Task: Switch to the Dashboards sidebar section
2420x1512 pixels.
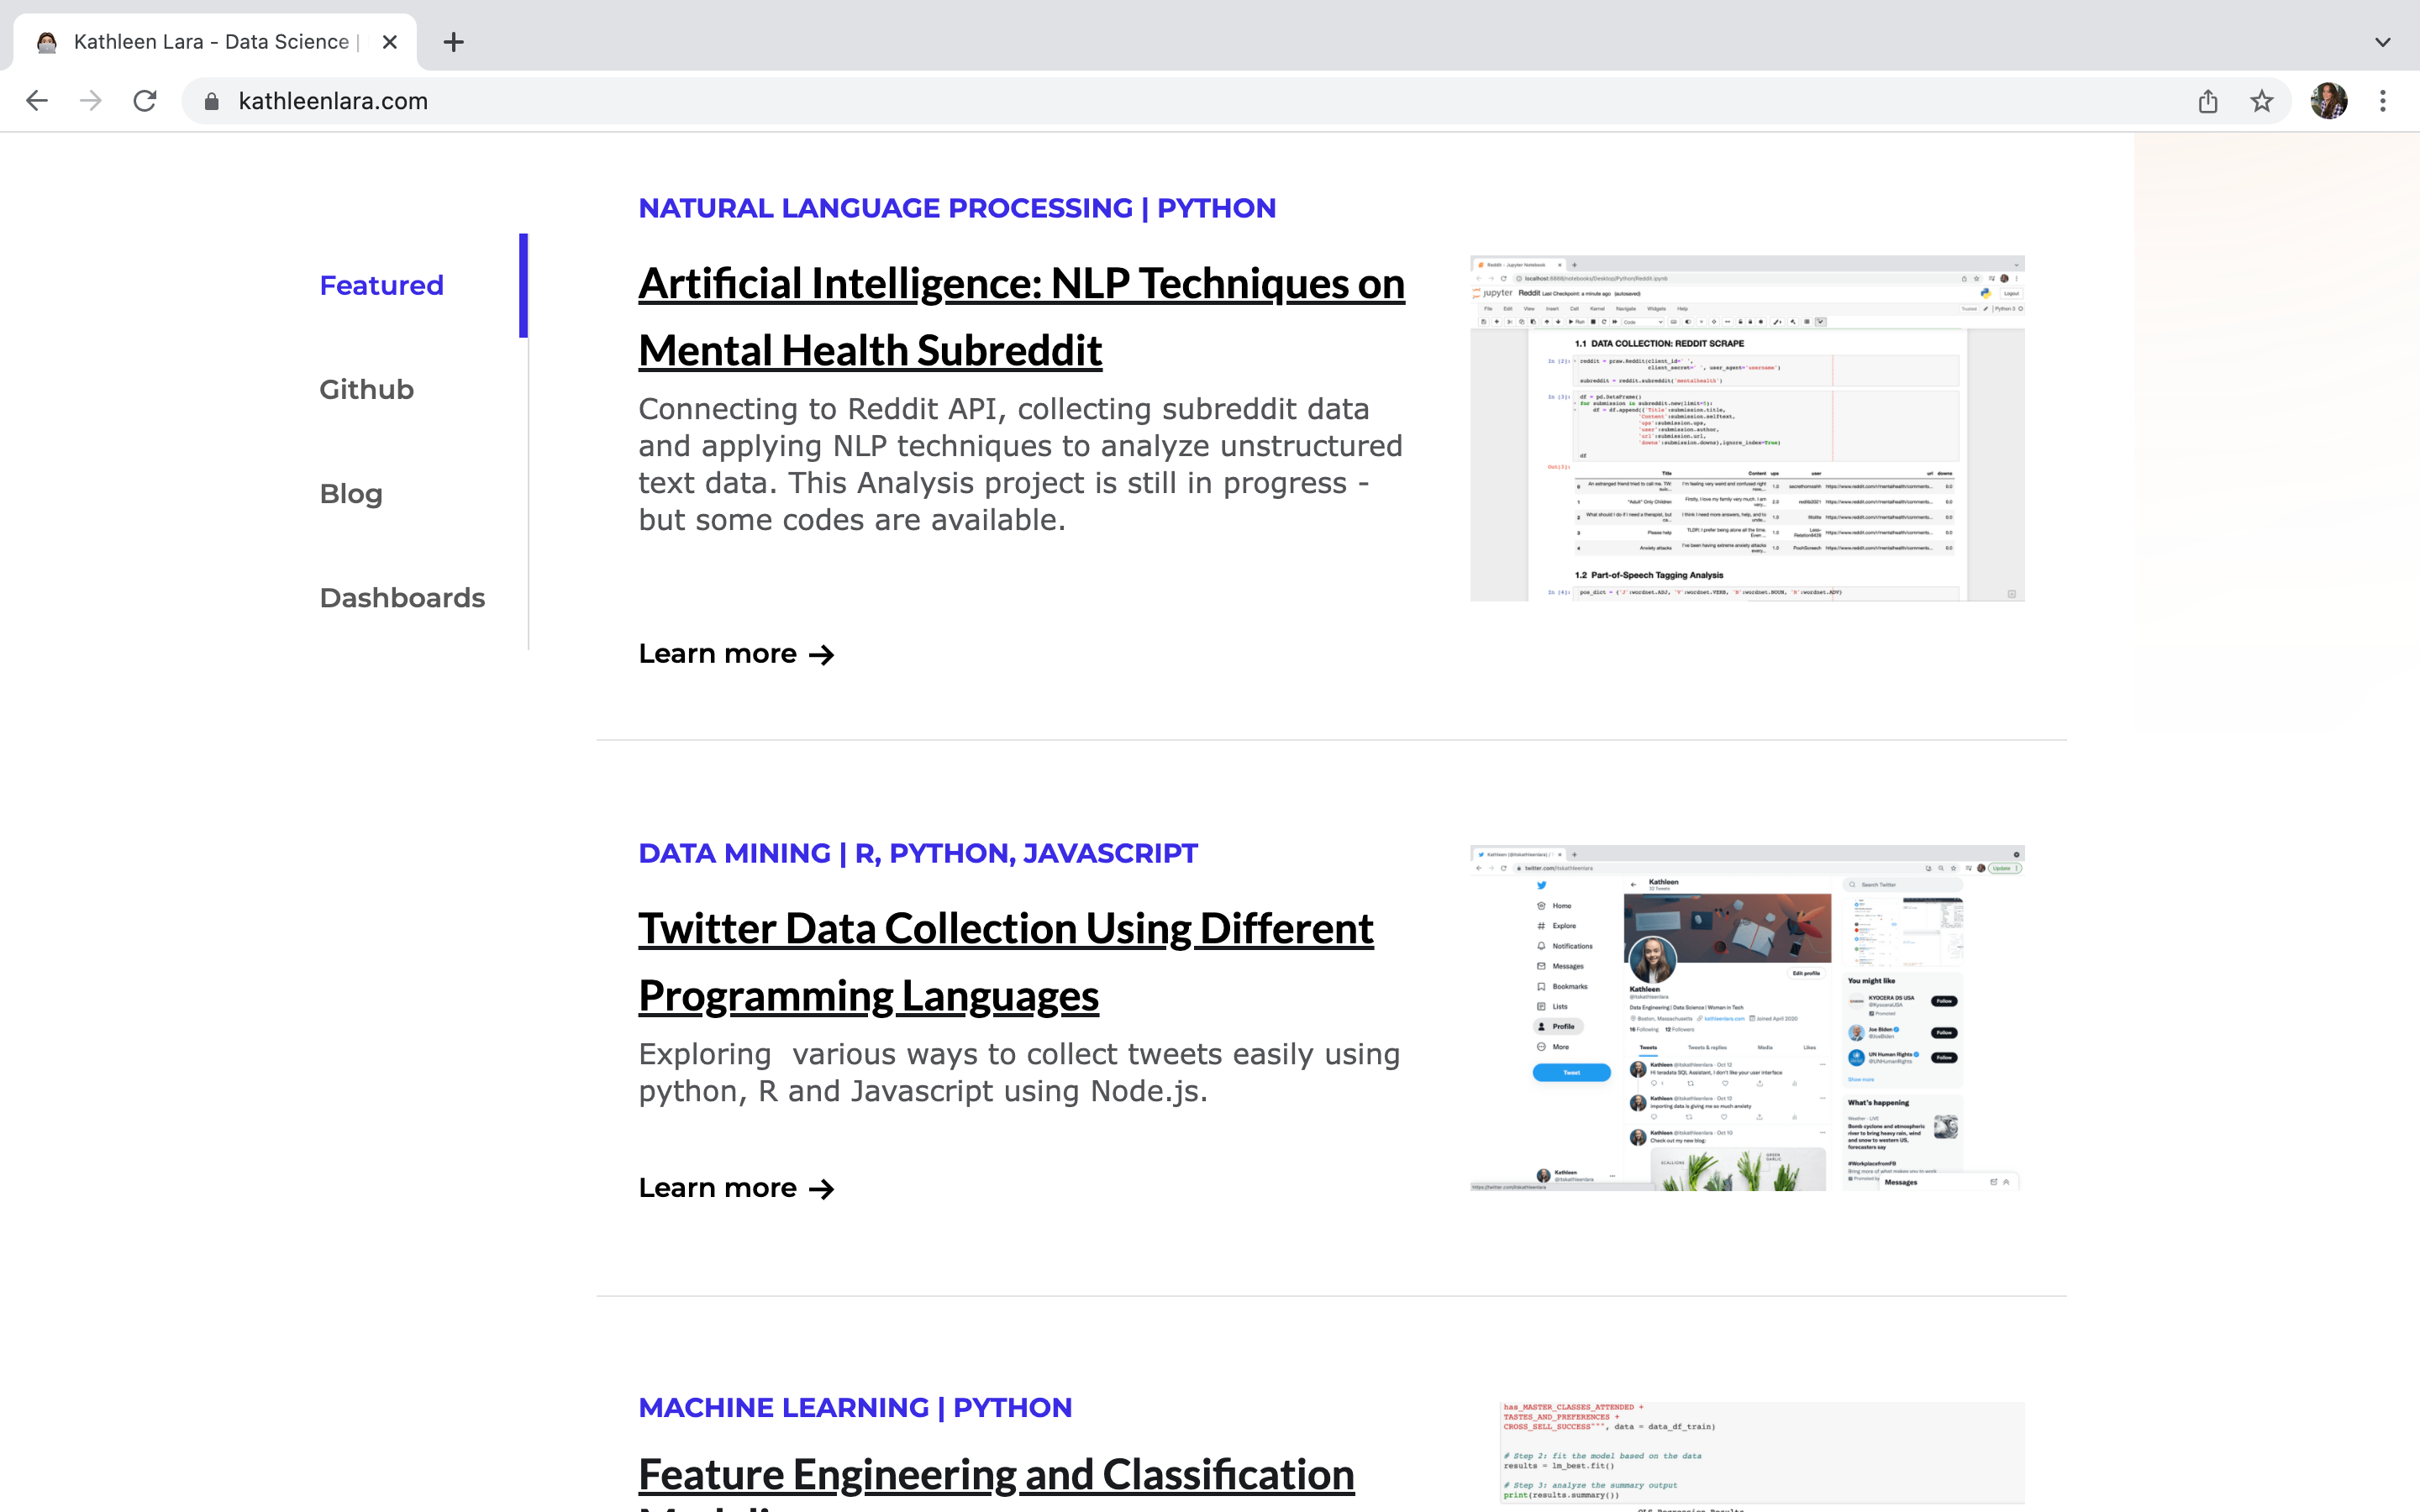Action: click(402, 598)
